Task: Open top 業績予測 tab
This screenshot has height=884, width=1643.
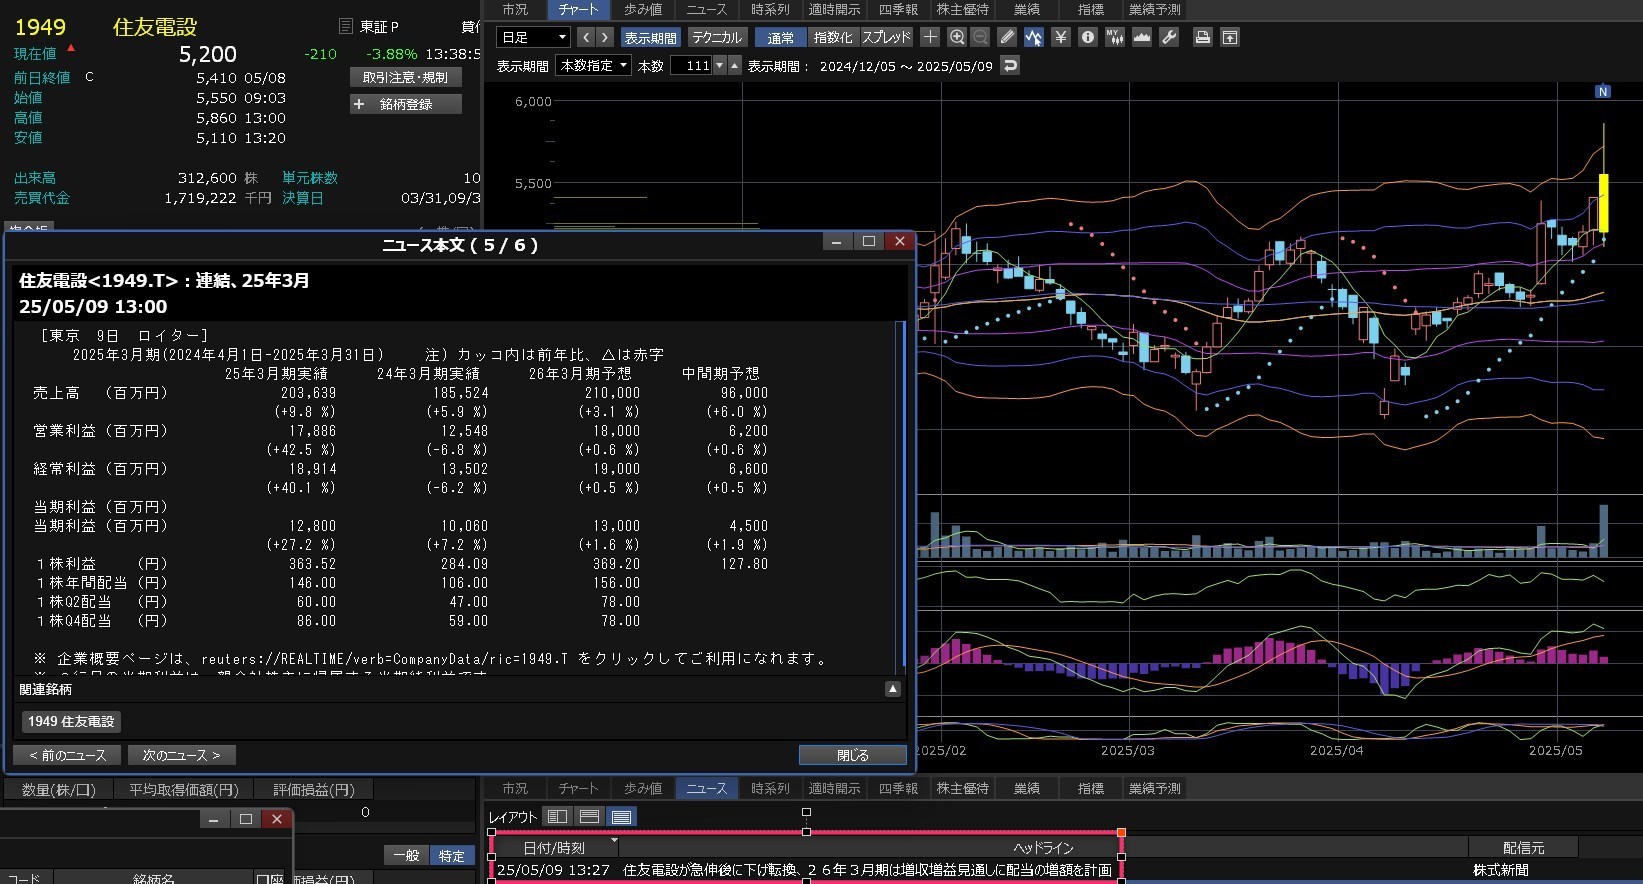Action: [x=1154, y=9]
